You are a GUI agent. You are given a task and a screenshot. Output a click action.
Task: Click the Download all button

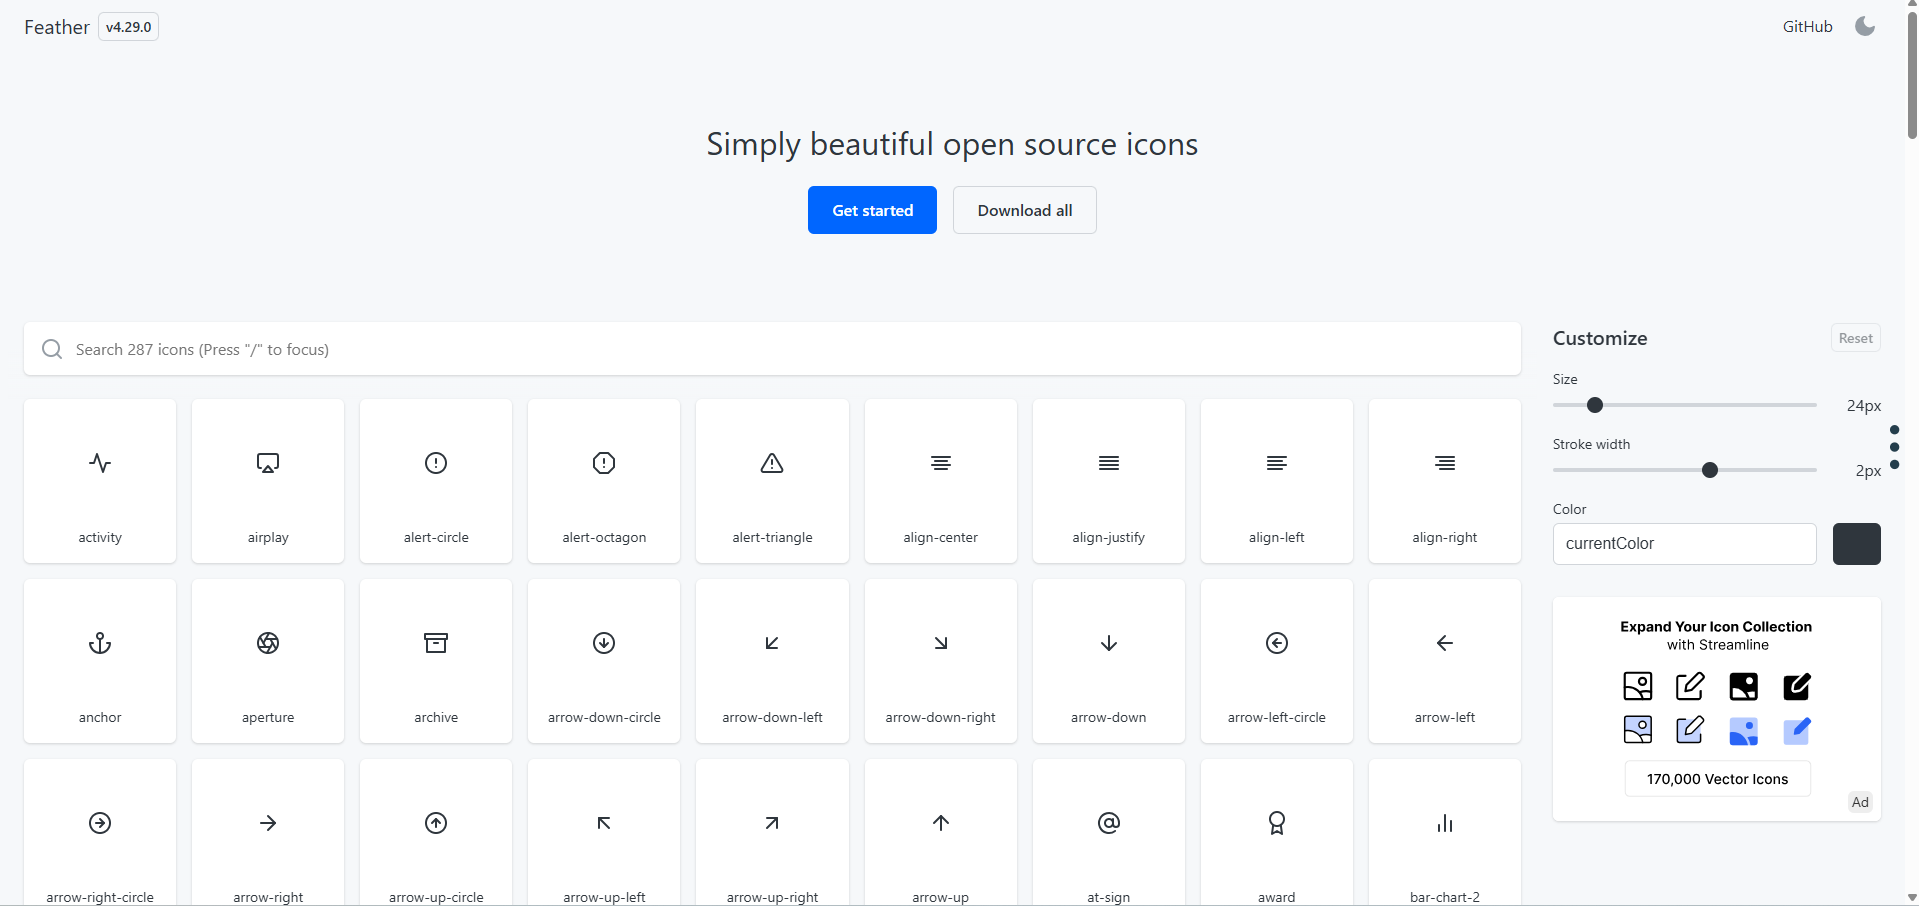pyautogui.click(x=1025, y=210)
